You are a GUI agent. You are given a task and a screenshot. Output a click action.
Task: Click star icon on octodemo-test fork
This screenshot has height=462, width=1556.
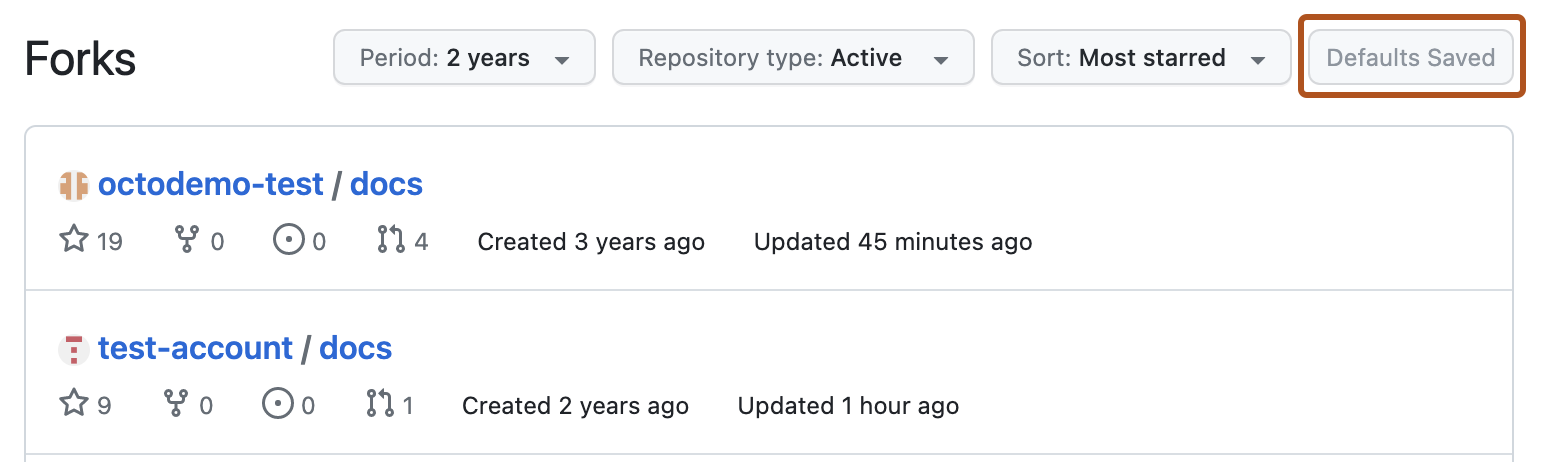tap(74, 241)
